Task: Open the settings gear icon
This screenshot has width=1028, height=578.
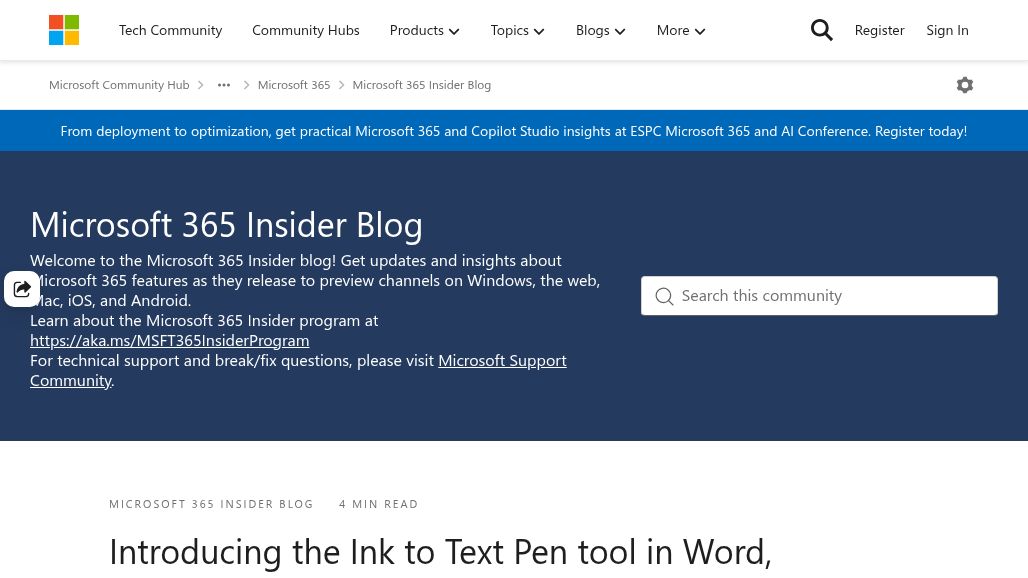Action: (x=964, y=85)
